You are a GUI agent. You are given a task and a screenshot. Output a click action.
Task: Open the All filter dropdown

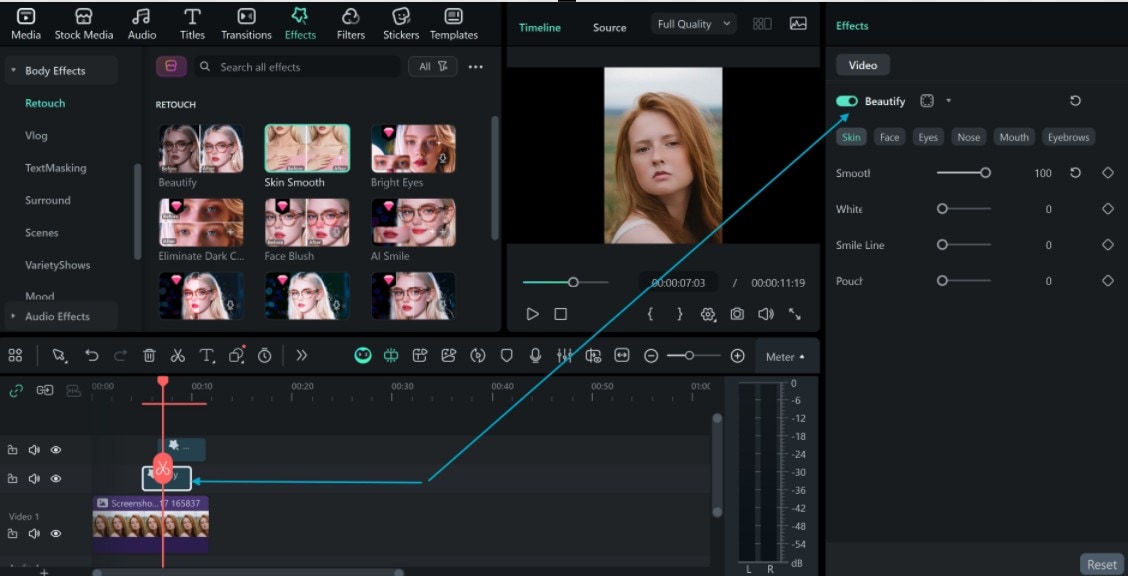pos(432,67)
